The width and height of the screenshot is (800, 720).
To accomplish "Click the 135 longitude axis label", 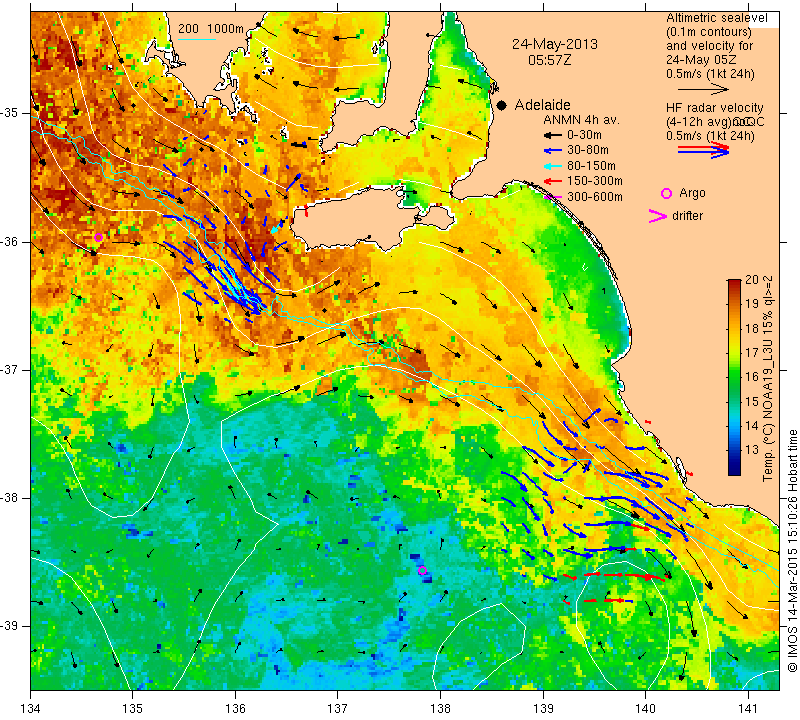I will (133, 709).
